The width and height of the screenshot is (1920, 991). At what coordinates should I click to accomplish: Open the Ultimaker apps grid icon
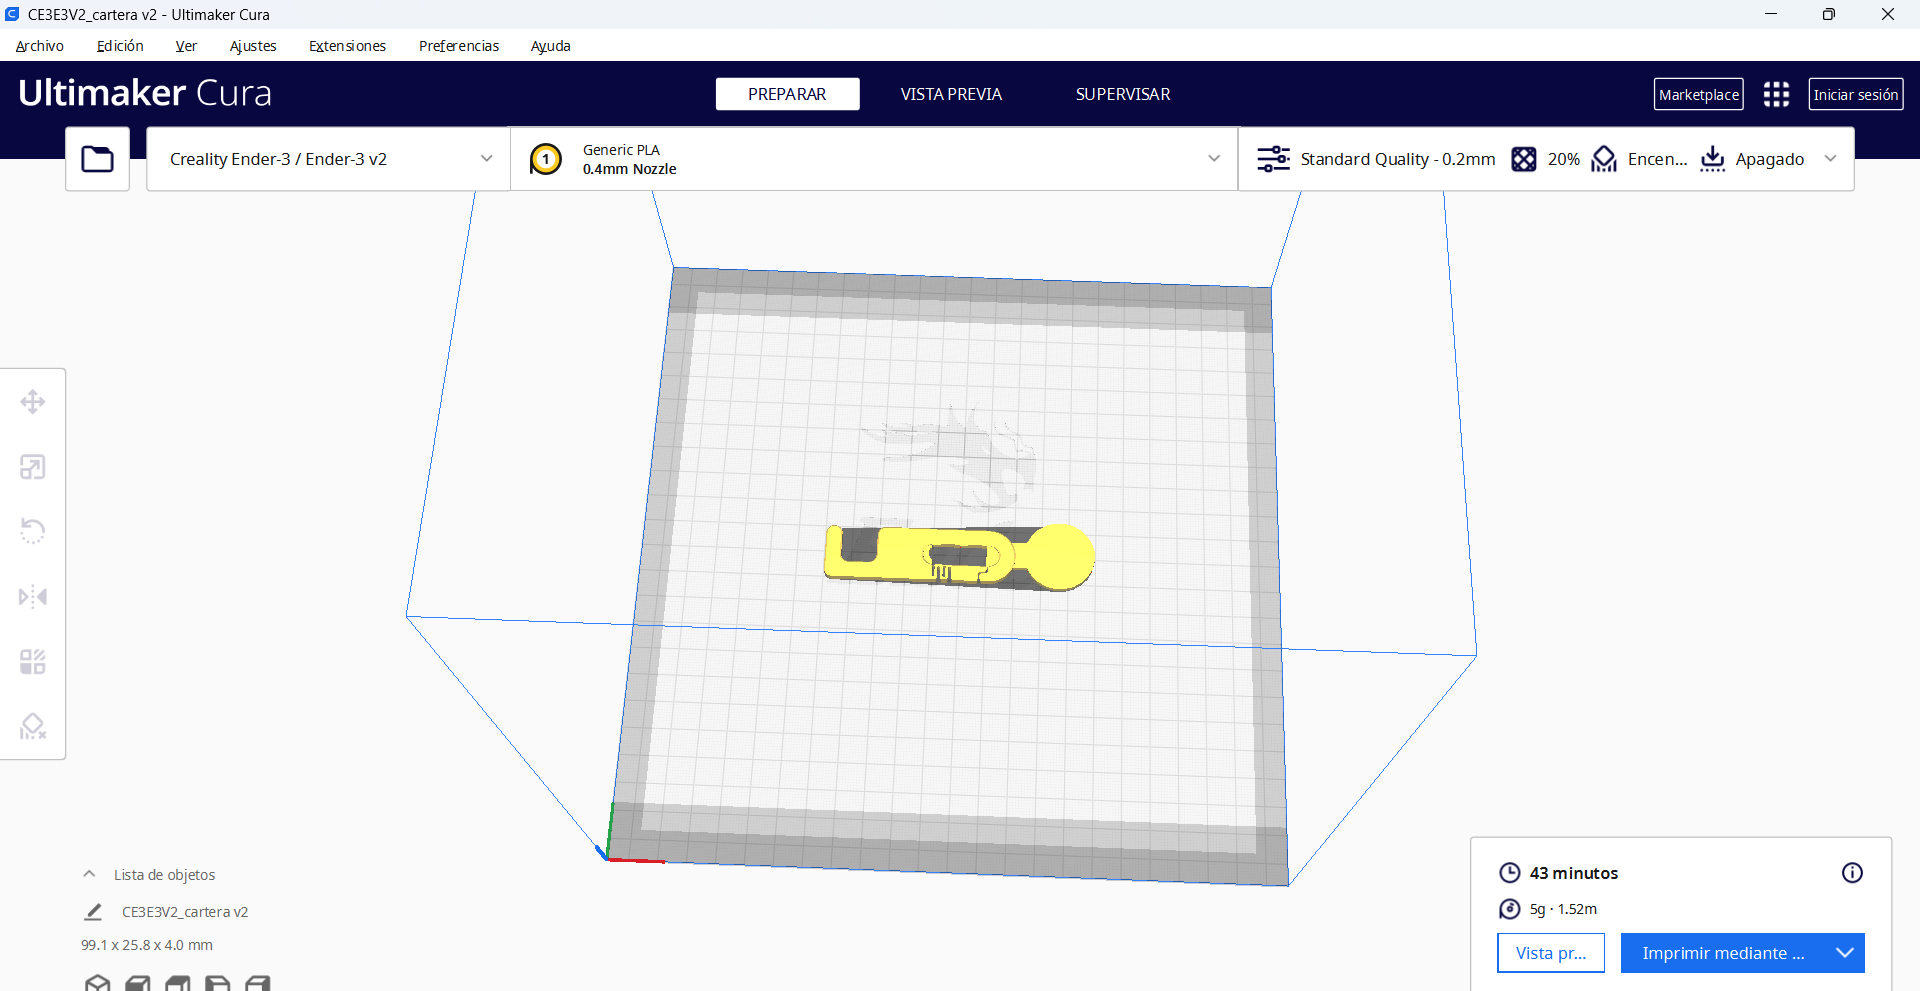1776,94
